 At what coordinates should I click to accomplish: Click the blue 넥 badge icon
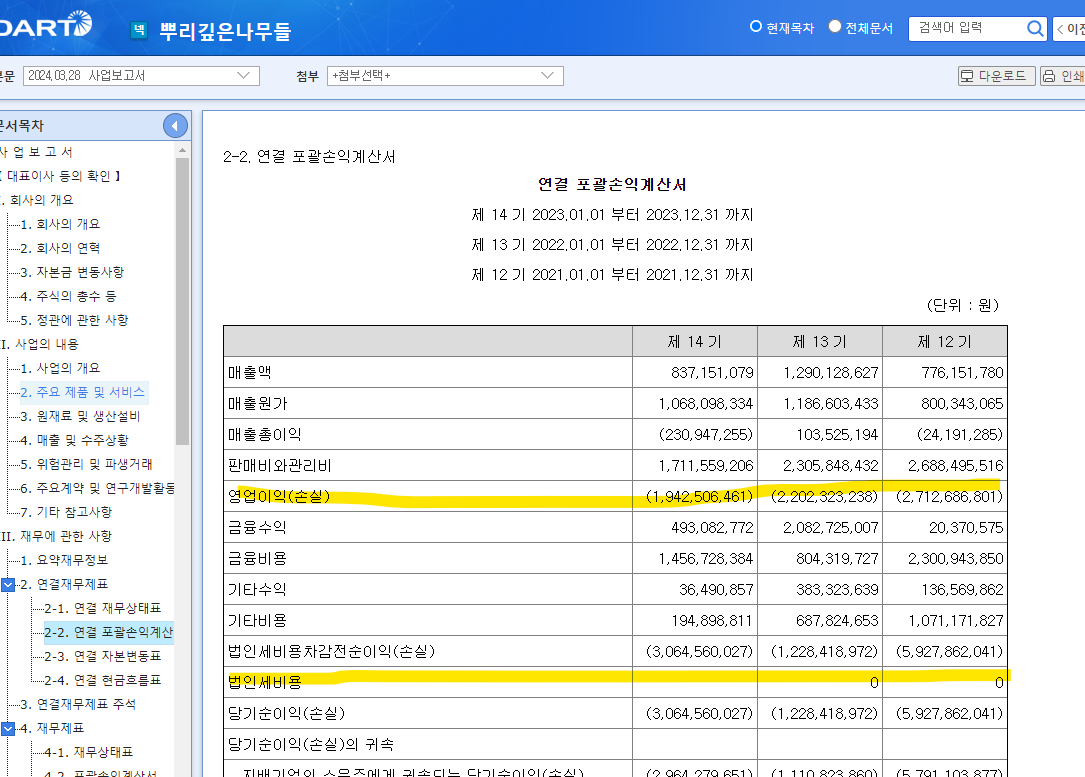(x=139, y=30)
